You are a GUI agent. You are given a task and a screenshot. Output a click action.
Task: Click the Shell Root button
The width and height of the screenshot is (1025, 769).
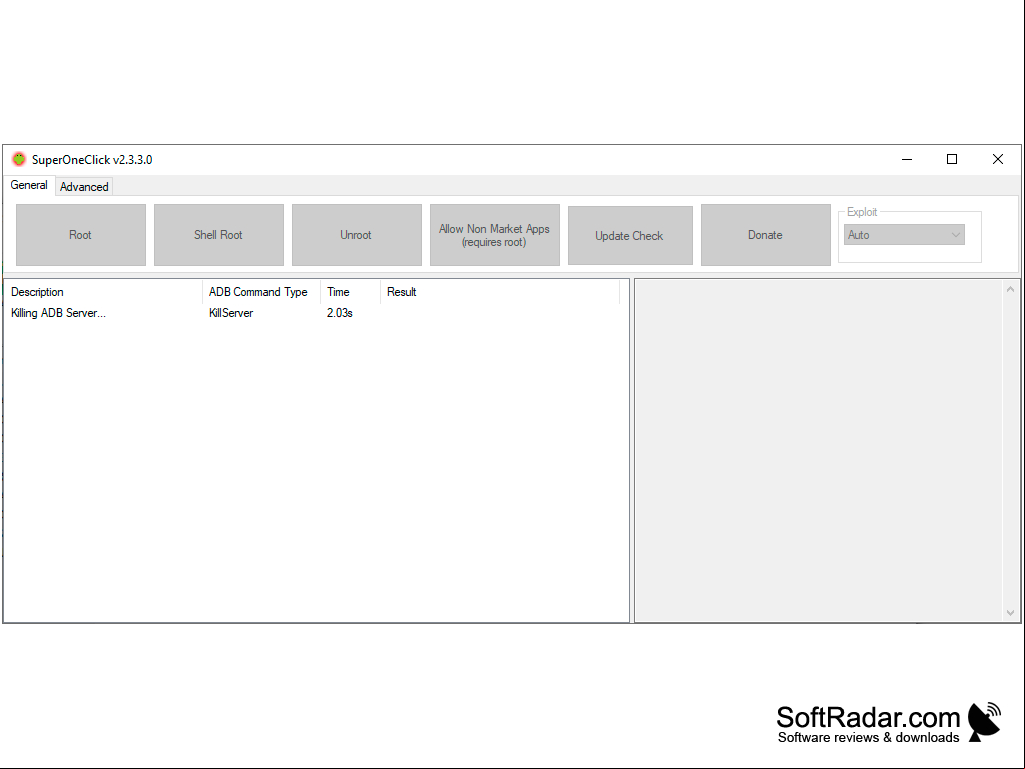pyautogui.click(x=218, y=235)
